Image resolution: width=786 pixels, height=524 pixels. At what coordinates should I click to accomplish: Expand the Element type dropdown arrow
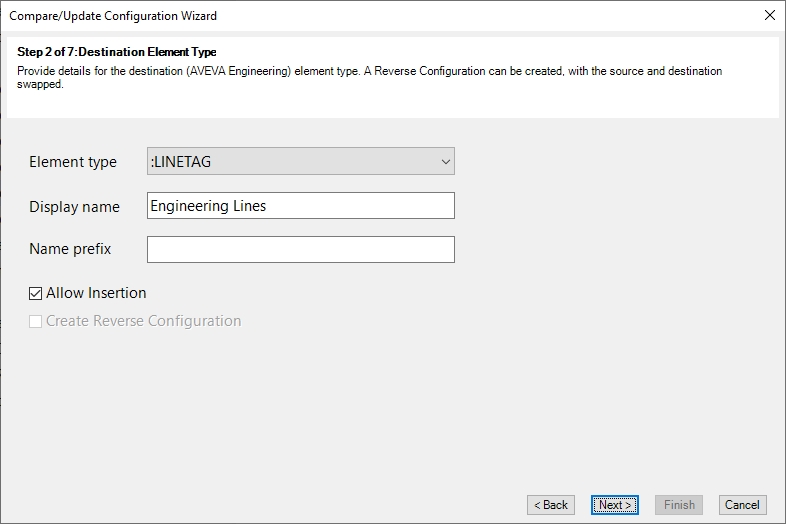click(445, 161)
